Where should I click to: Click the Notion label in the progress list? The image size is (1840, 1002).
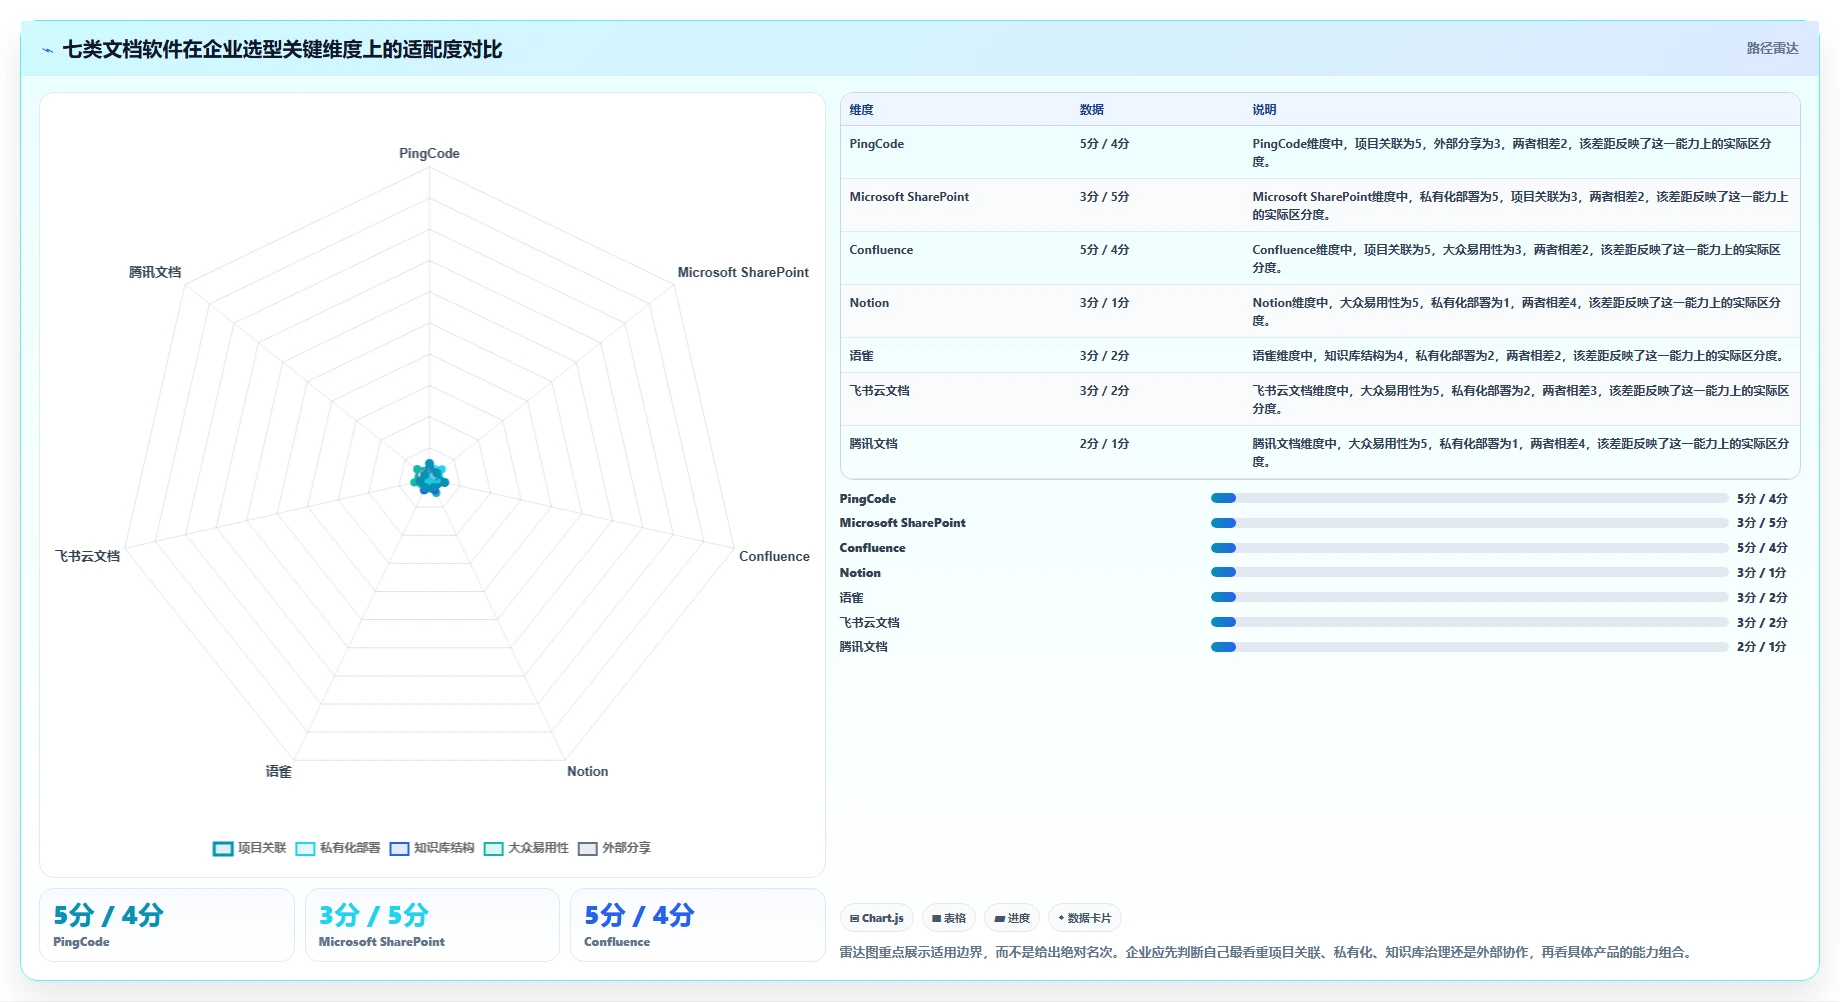point(860,573)
